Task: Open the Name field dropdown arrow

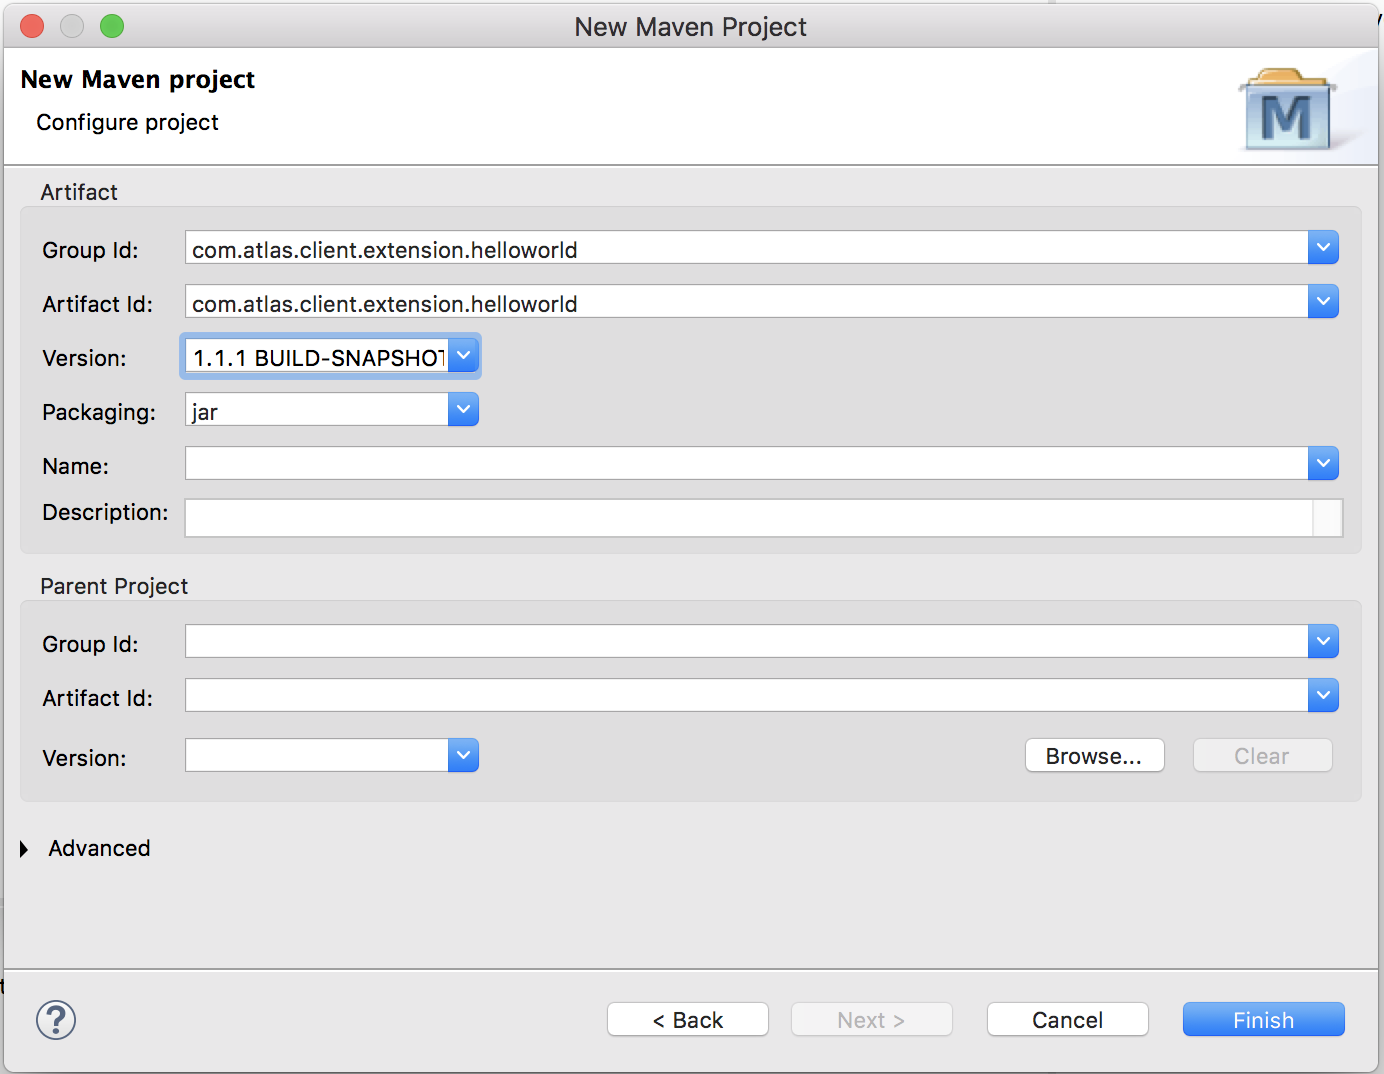Action: (x=1323, y=464)
